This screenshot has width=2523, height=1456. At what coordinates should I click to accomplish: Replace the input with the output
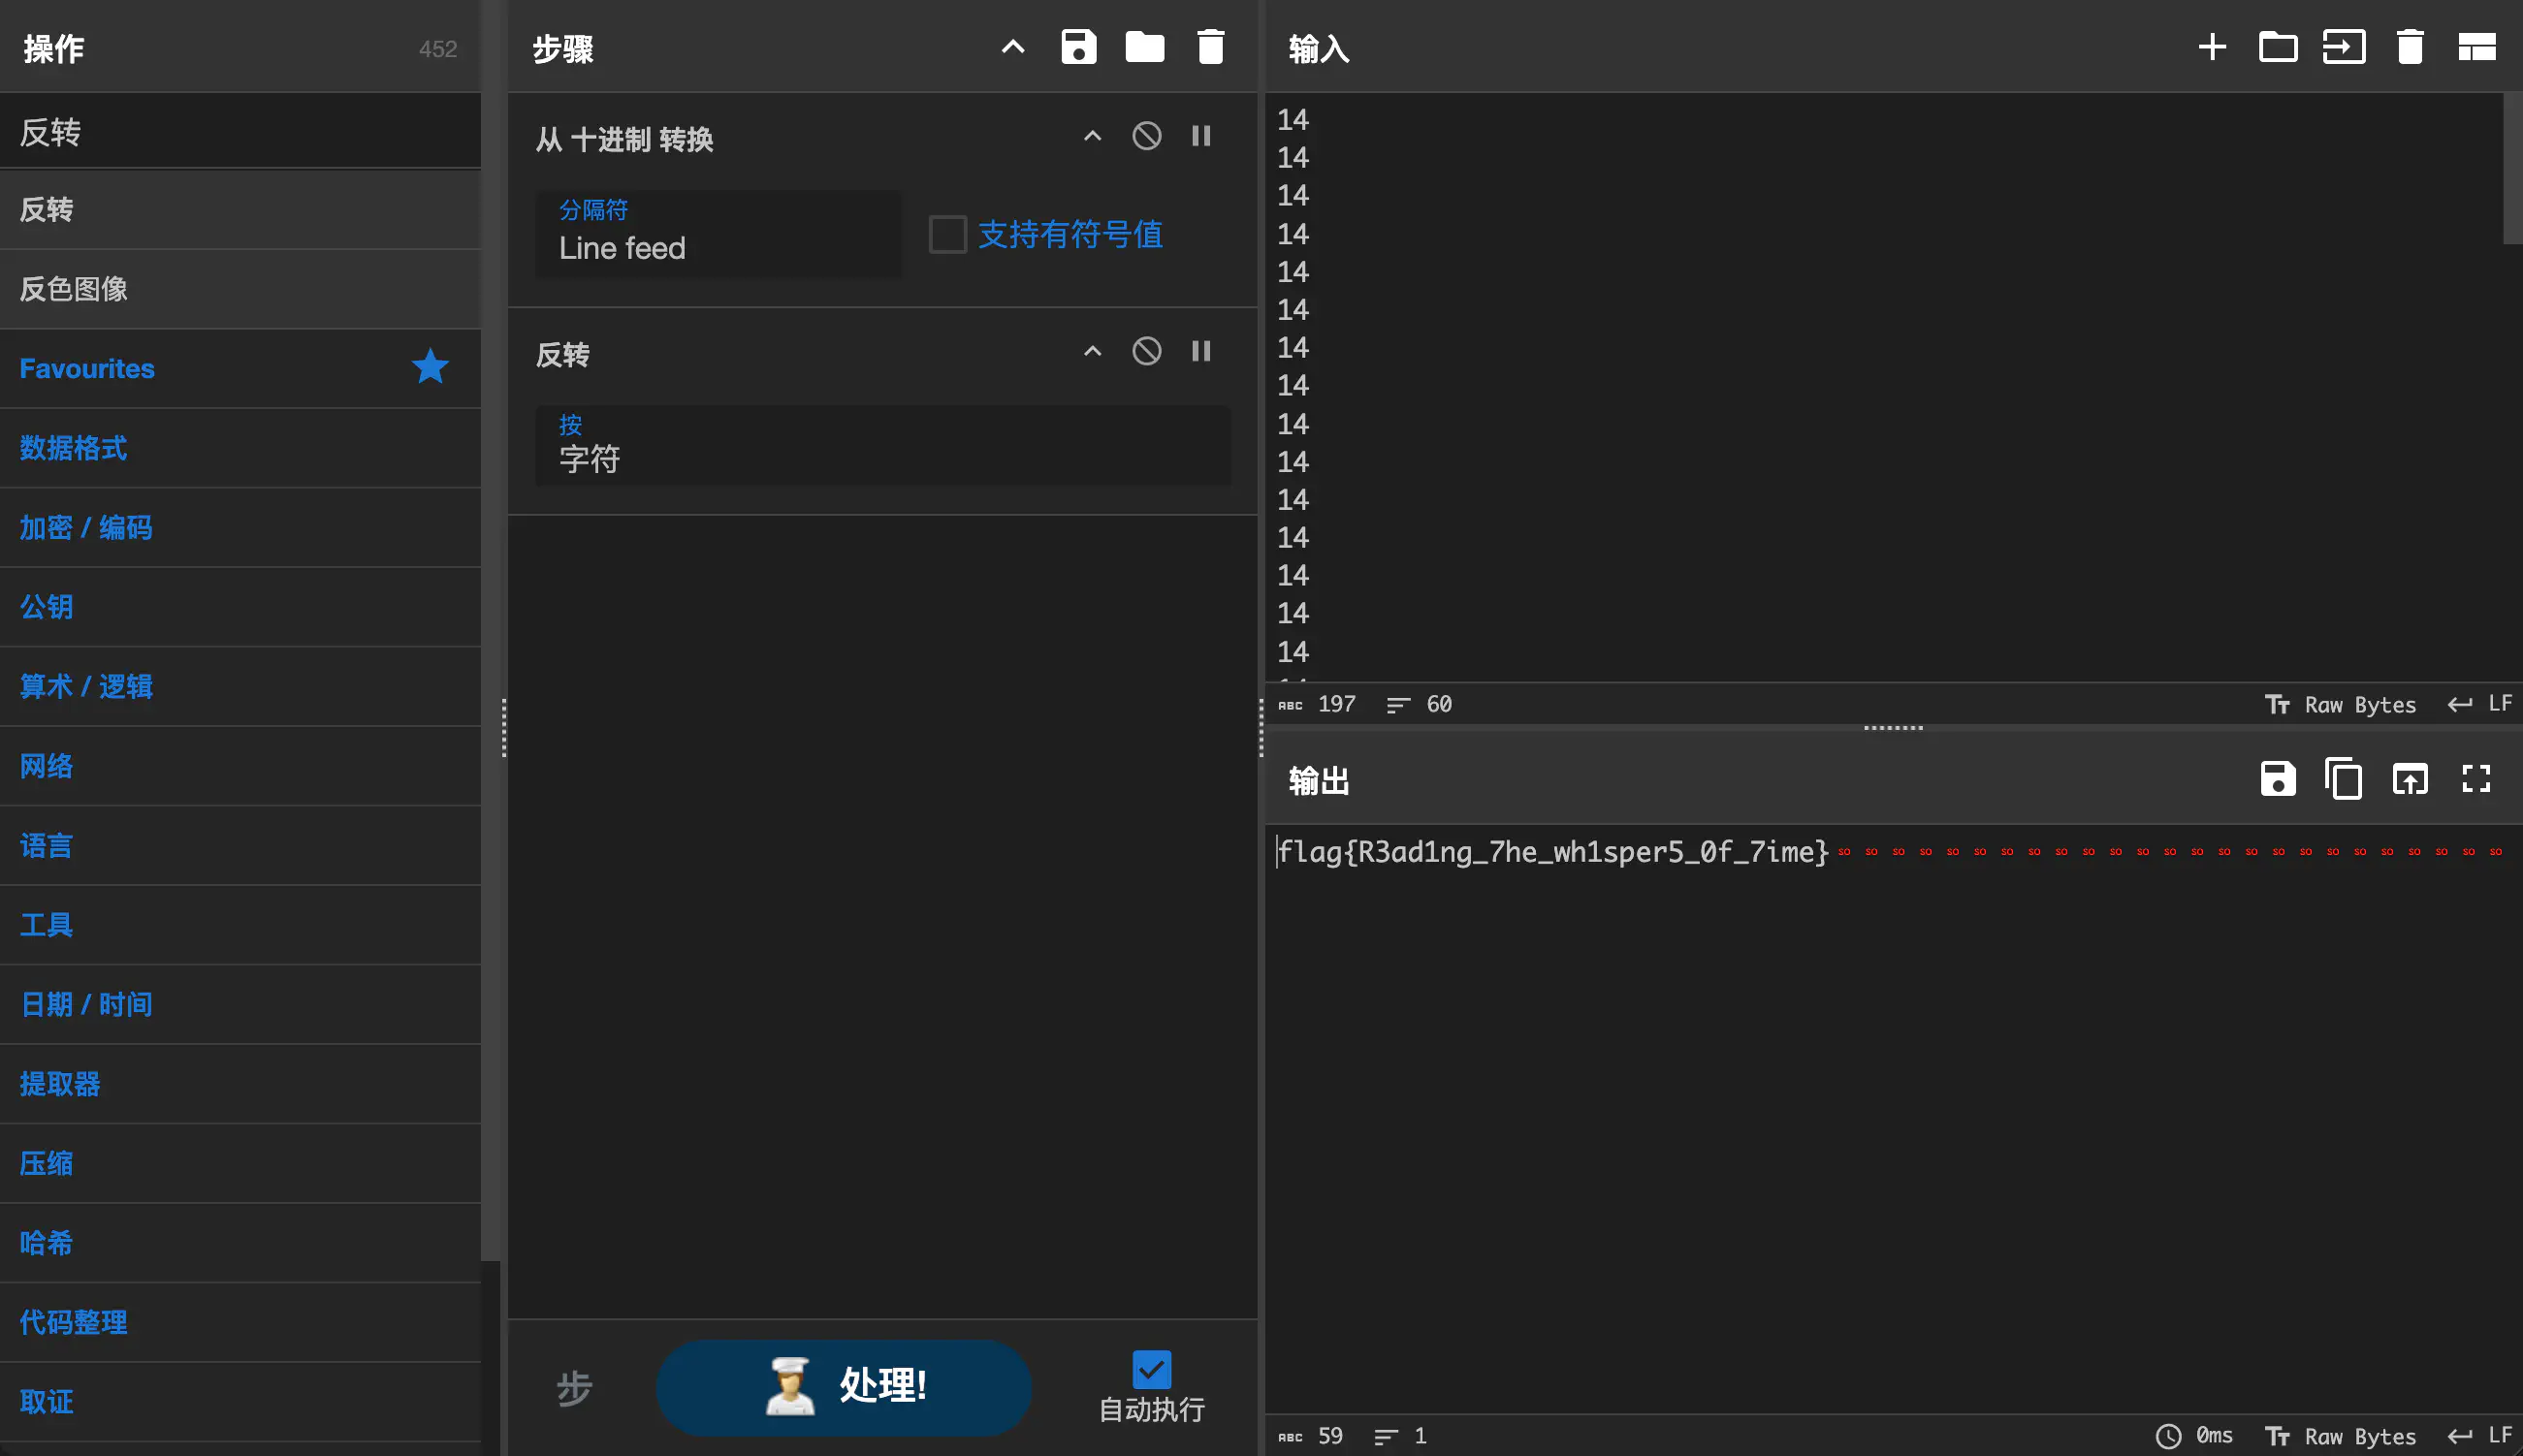[x=2409, y=779]
